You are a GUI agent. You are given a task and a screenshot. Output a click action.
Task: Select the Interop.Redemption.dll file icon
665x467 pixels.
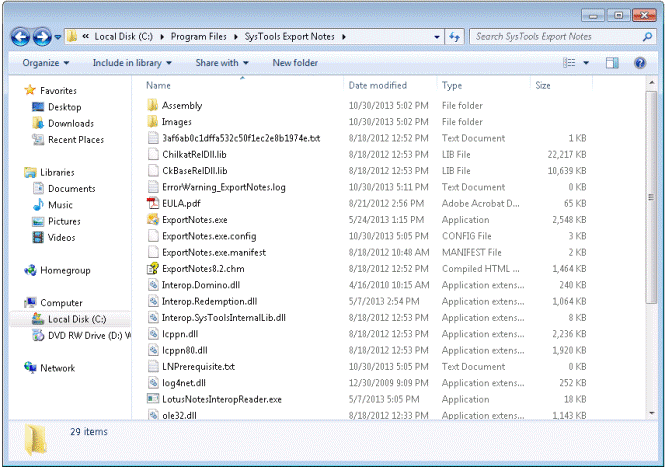click(153, 301)
